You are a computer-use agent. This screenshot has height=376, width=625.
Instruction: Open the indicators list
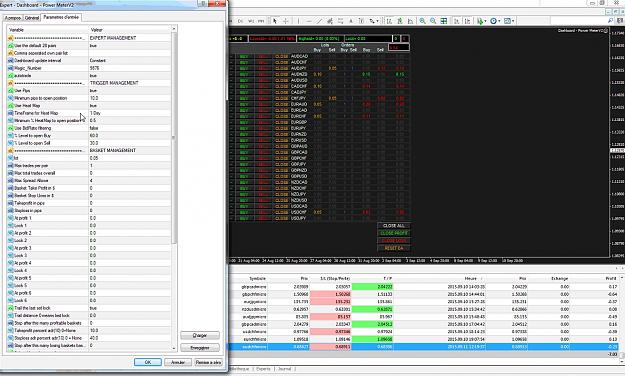[x=480, y=21]
